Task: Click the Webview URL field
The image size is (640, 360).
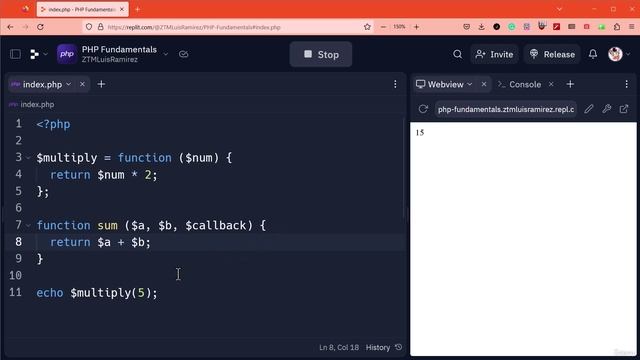Action: click(x=506, y=109)
